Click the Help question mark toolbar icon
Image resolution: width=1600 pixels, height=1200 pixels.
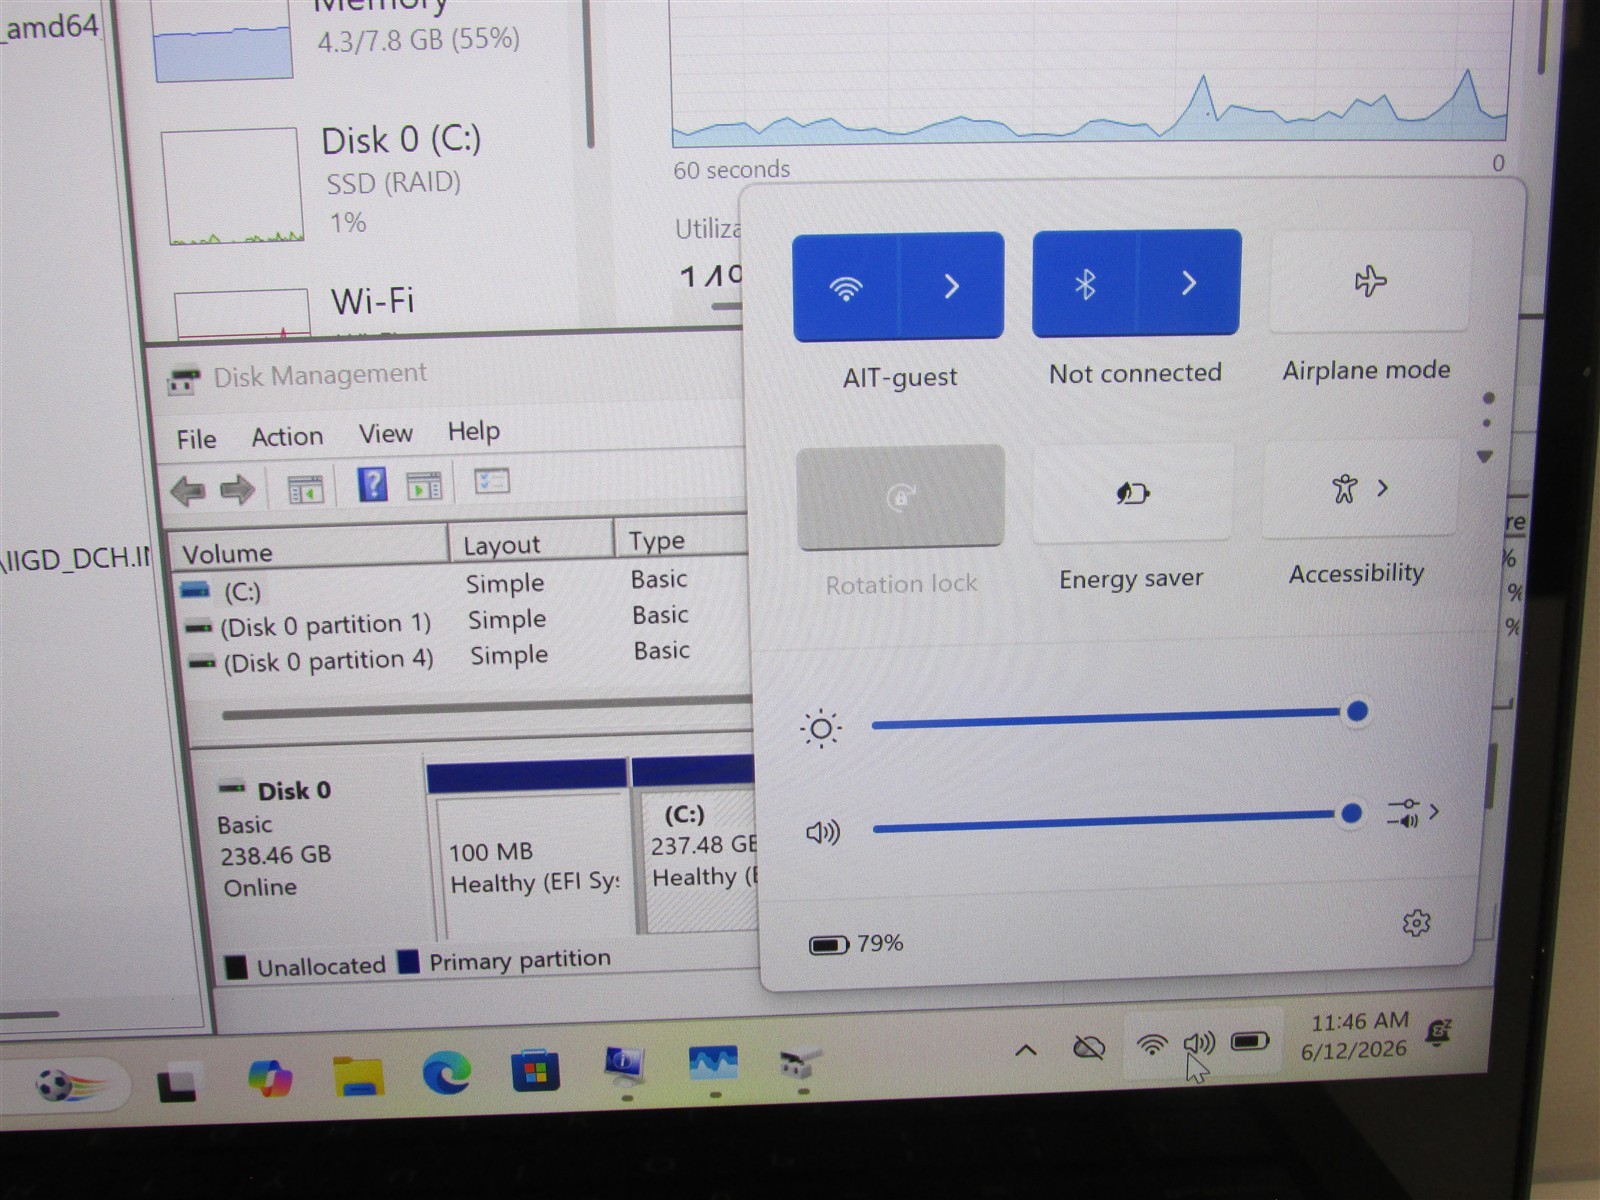[x=372, y=485]
